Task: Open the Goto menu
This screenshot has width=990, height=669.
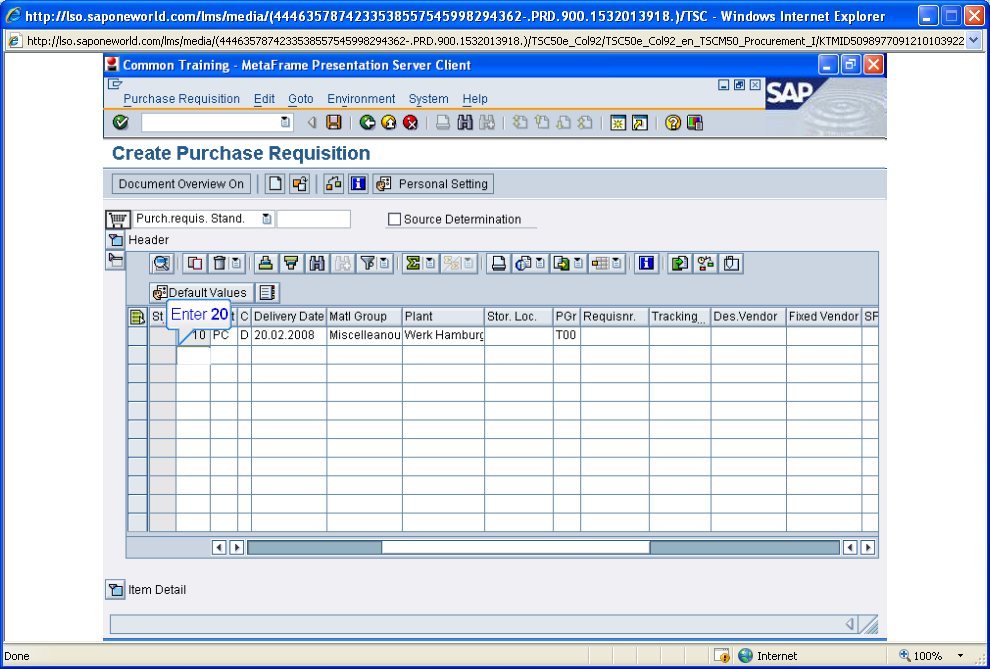Action: [301, 99]
